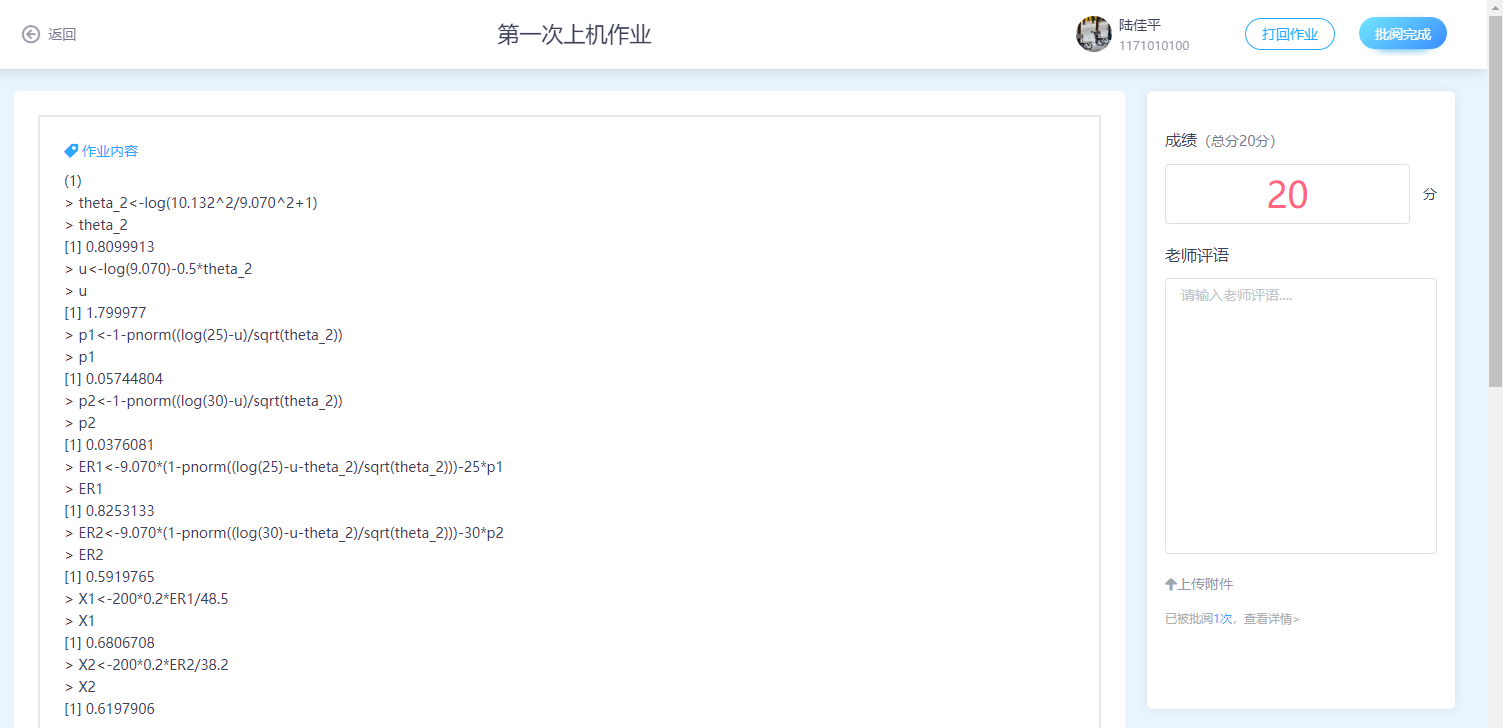This screenshot has width=1503, height=728.
Task: Click the student name 陆佳平
Action: coord(1140,25)
